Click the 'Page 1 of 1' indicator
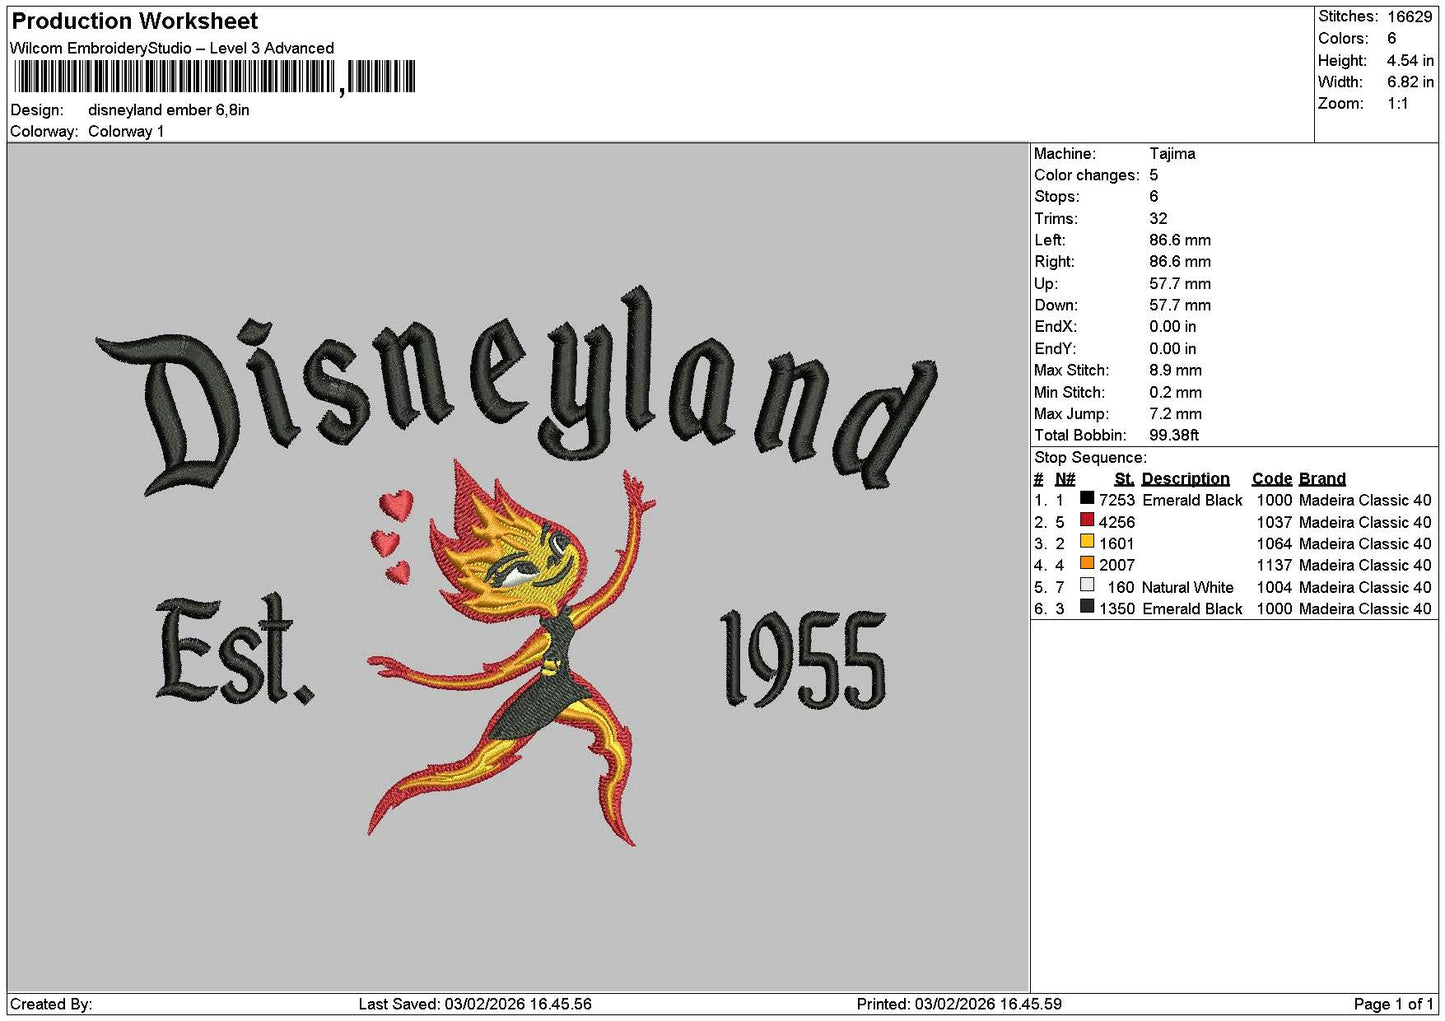Viewport: 1445px width, 1021px height. pos(1393,1004)
